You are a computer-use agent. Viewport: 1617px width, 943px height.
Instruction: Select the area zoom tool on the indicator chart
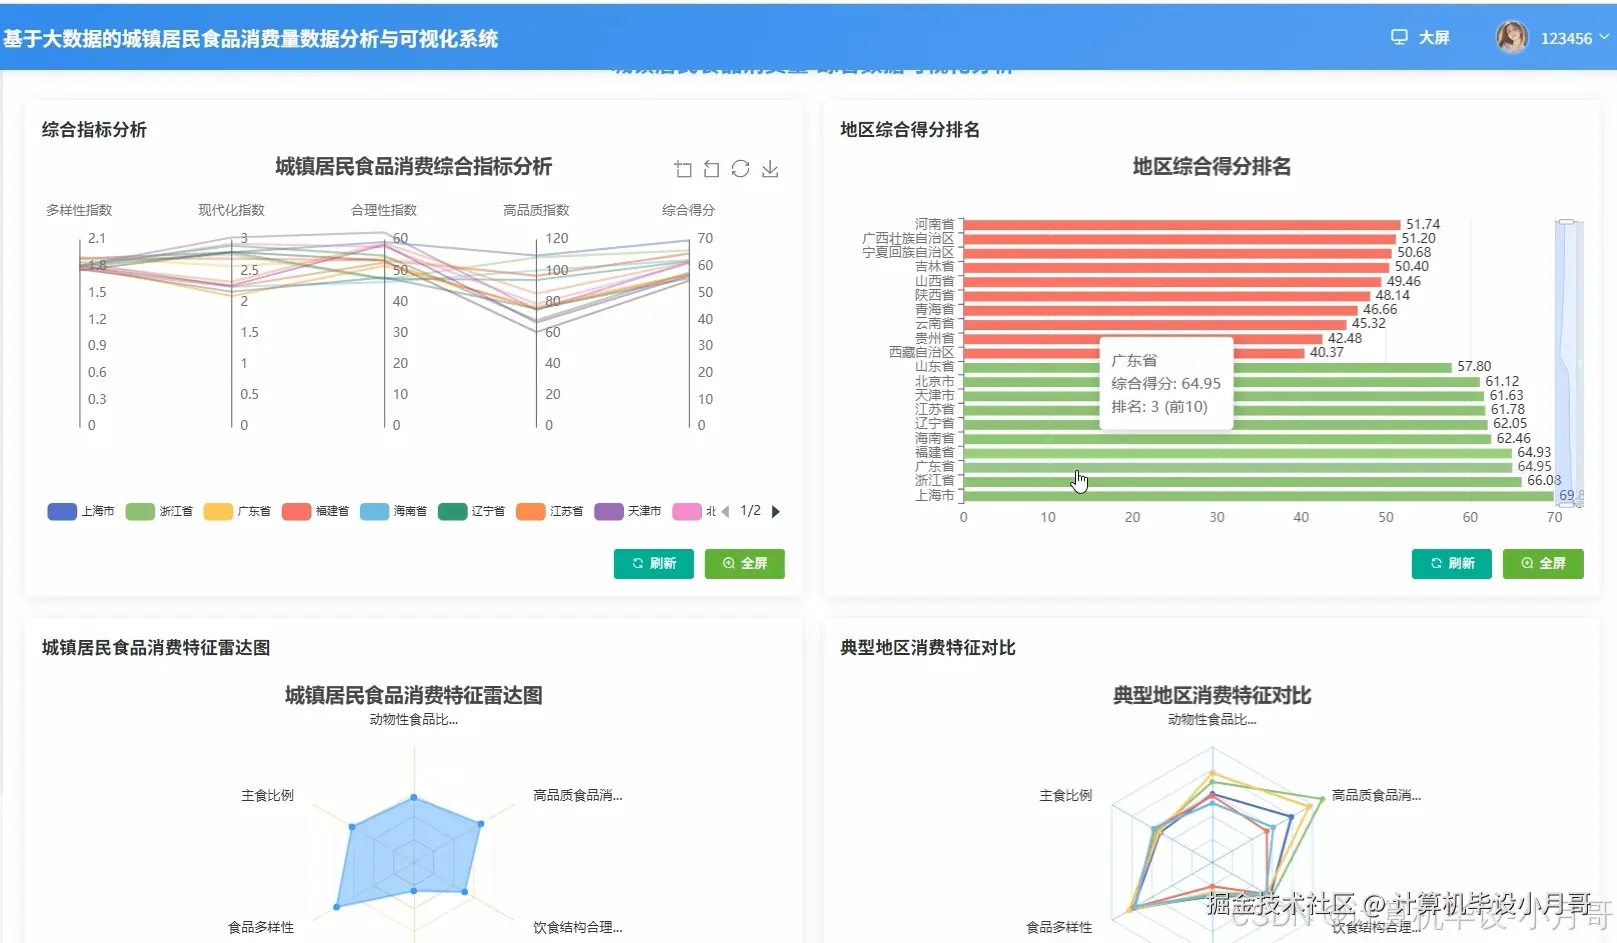click(x=683, y=169)
